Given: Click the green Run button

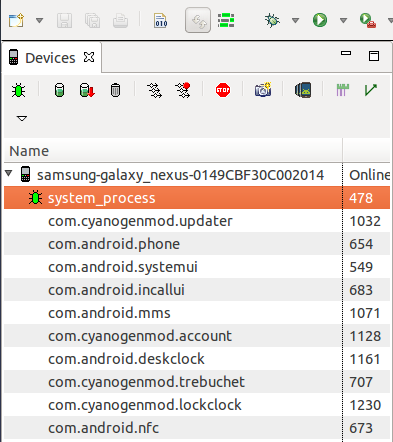Looking at the screenshot, I should pyautogui.click(x=320, y=20).
